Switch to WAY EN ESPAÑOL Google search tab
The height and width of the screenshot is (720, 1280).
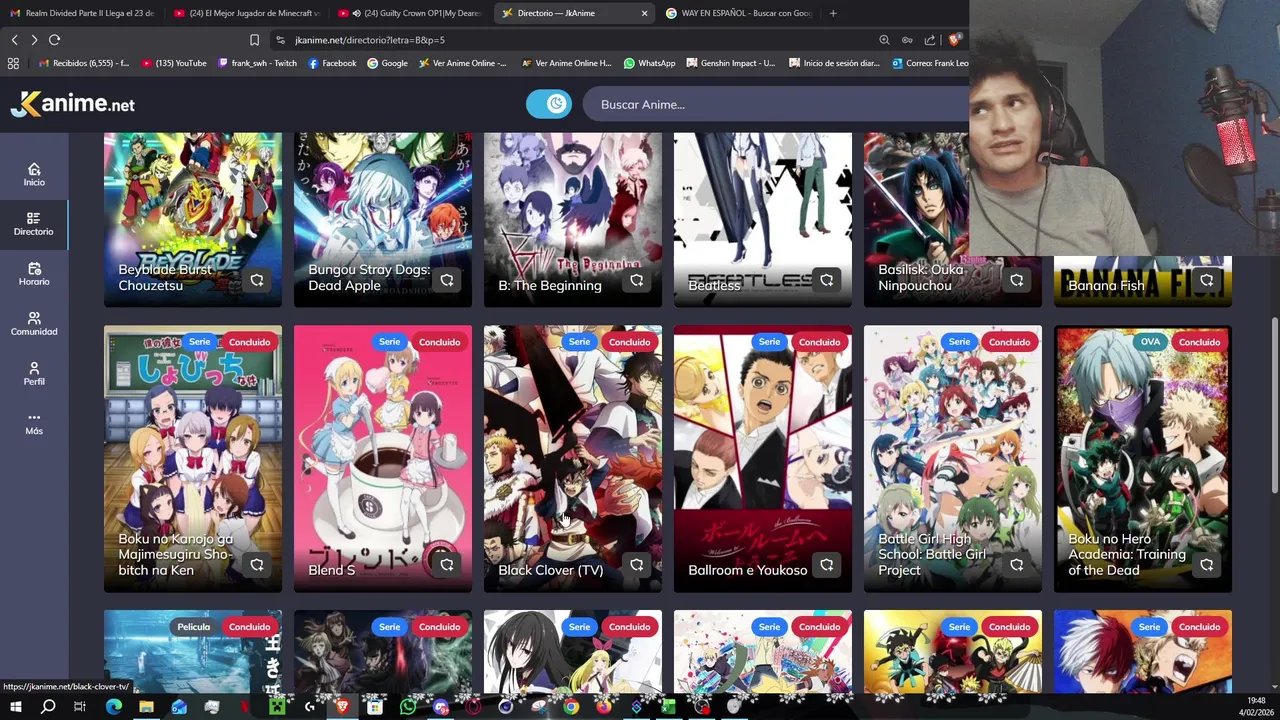(x=738, y=13)
